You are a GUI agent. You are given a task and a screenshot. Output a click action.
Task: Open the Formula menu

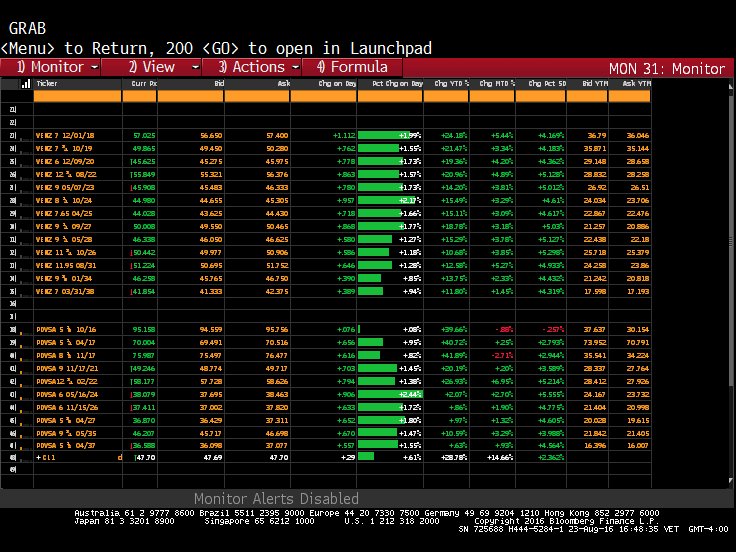point(352,67)
